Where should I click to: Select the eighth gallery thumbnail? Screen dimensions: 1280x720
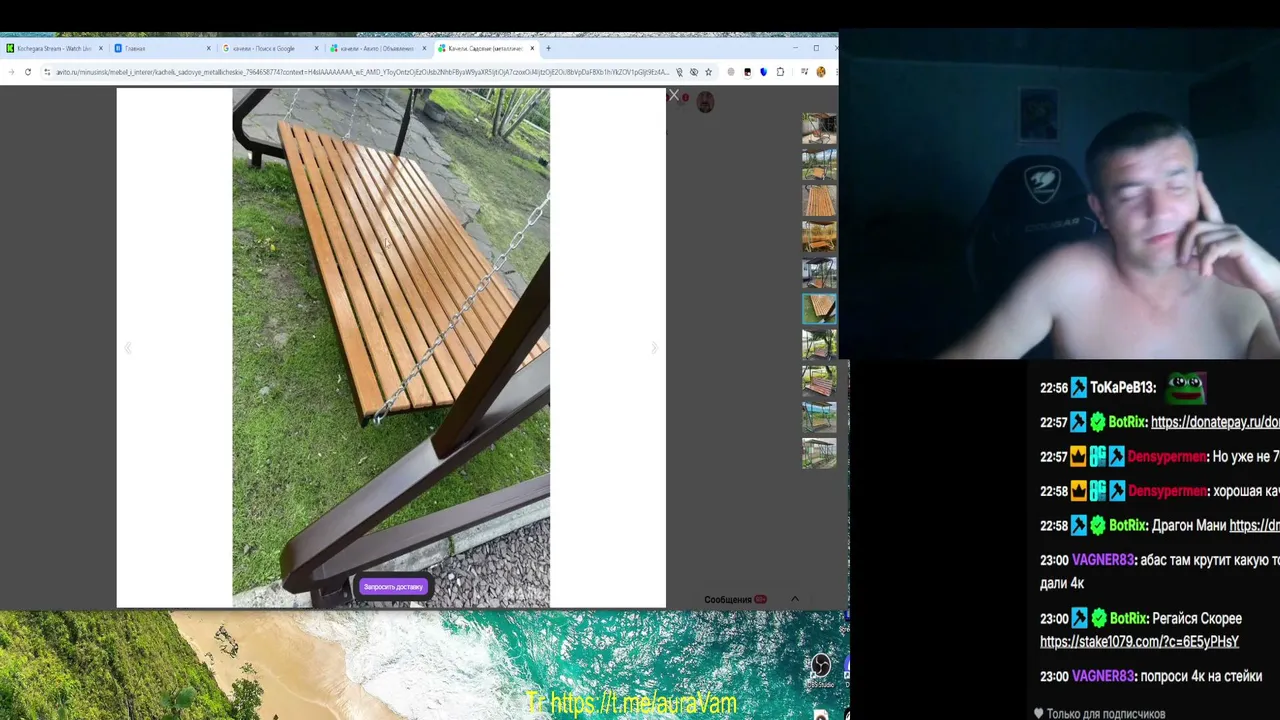819,381
